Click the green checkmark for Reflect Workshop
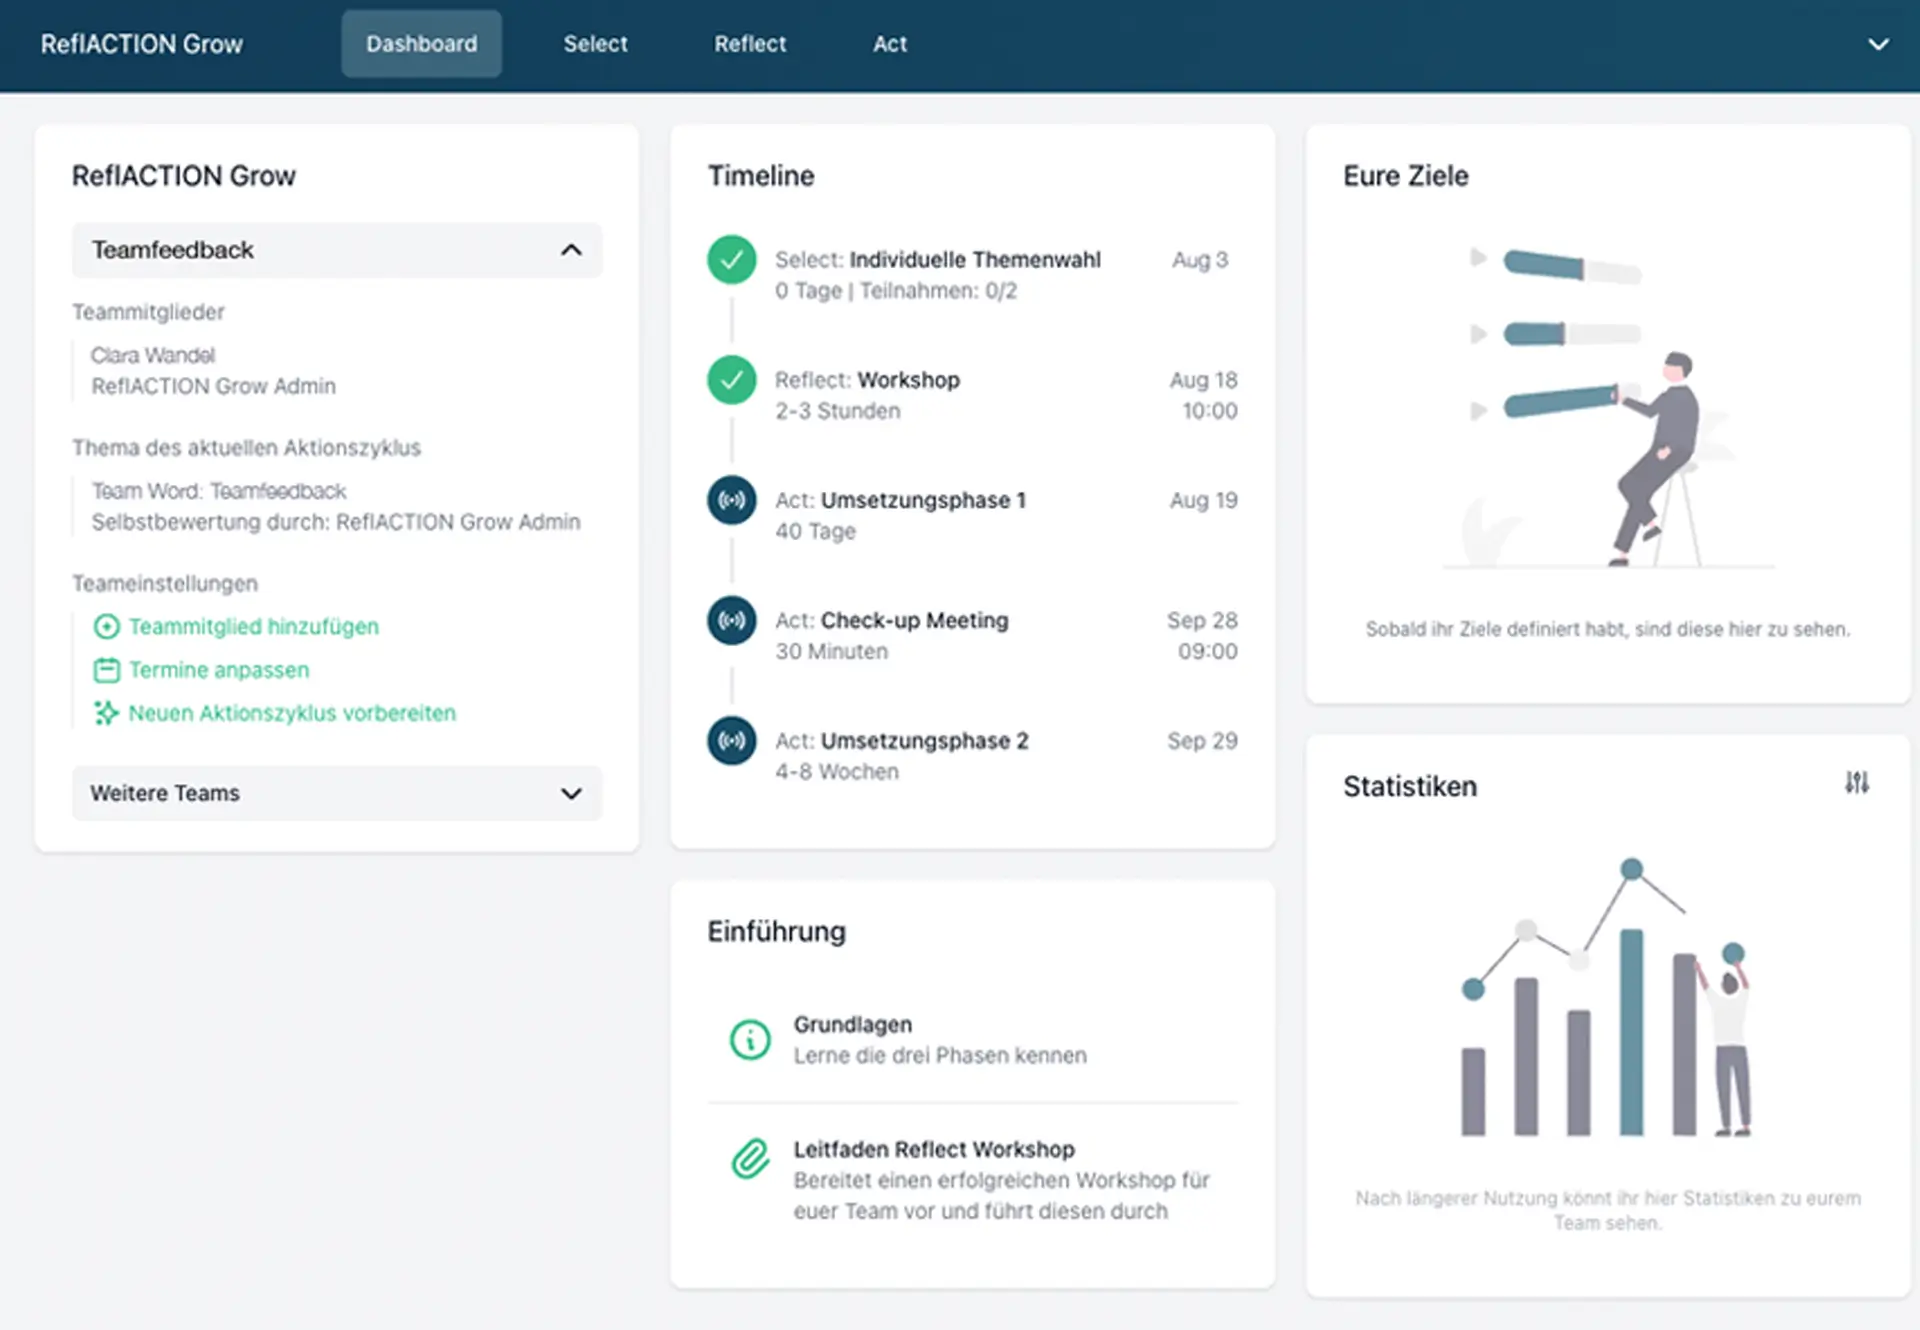Screen dimensions: 1920x1330 click(x=732, y=380)
